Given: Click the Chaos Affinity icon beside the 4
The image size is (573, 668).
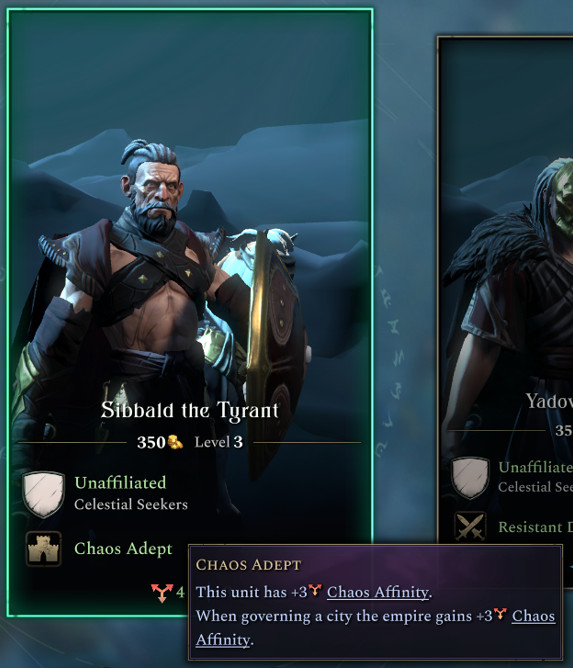Looking at the screenshot, I should (x=162, y=593).
